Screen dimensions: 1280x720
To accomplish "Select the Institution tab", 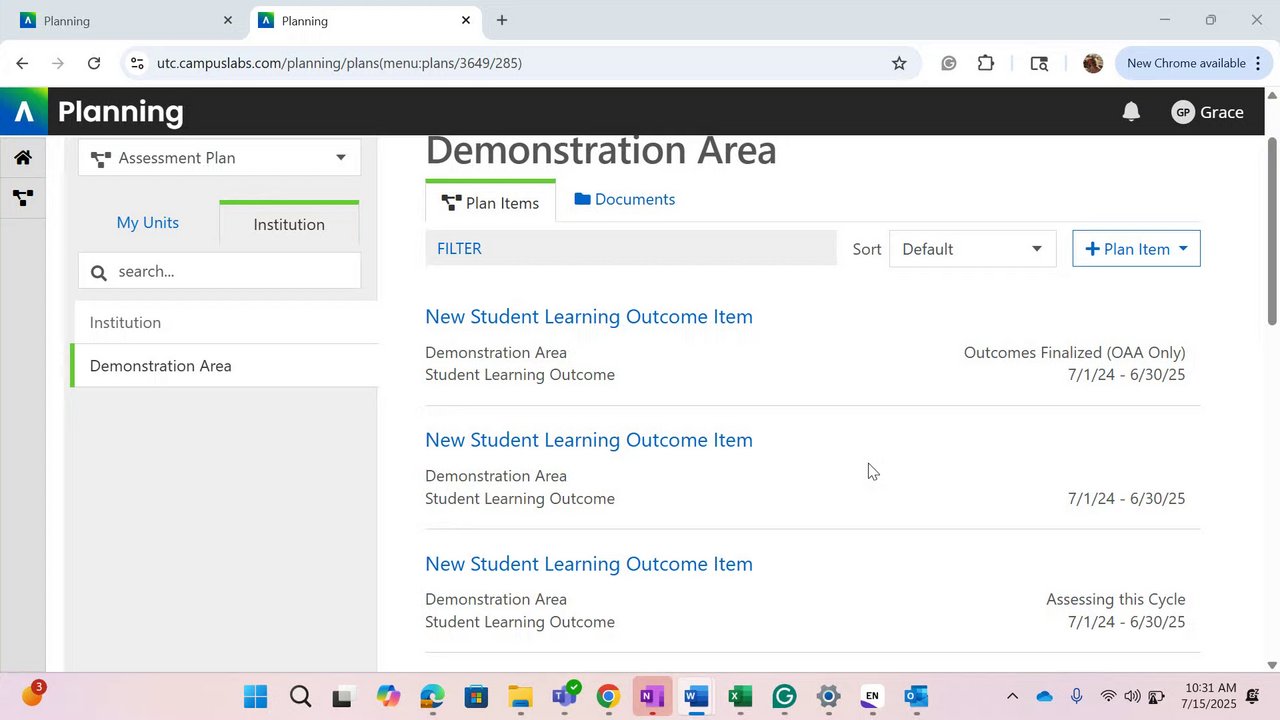I will pos(289,224).
